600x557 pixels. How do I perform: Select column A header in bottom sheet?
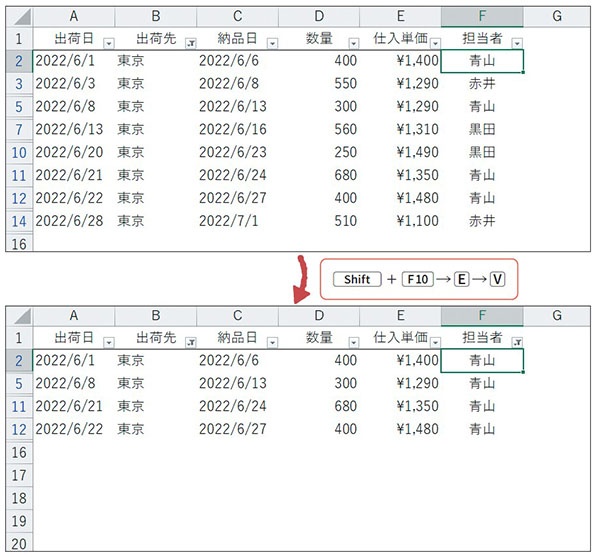[73, 316]
